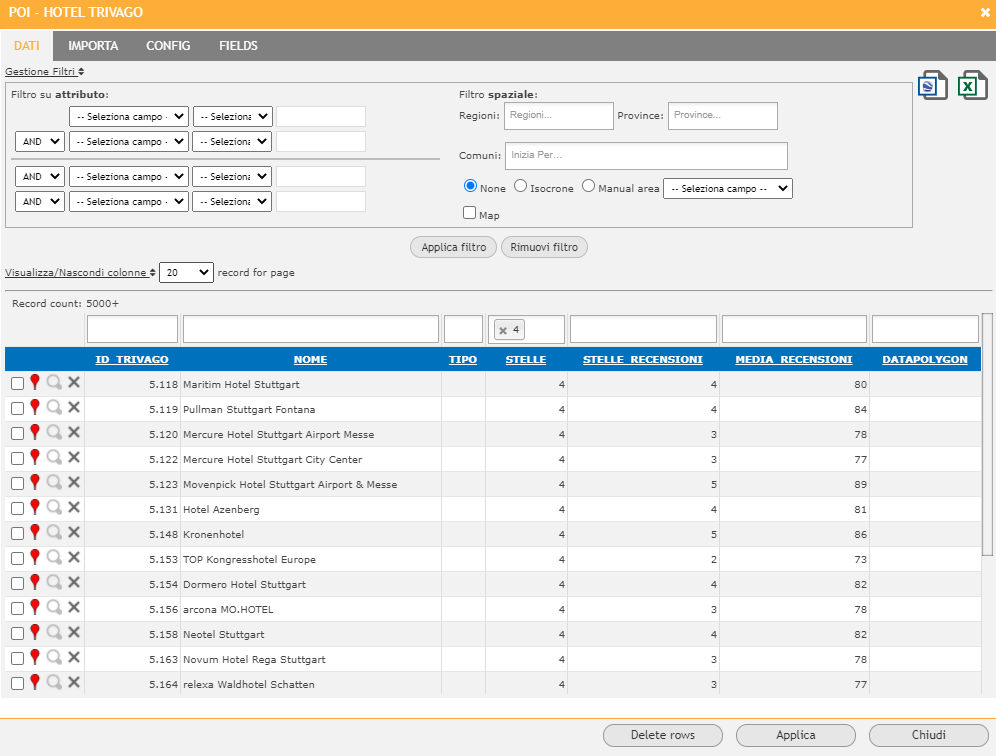Click the NOME column filter box
This screenshot has width=996, height=756.
311,330
